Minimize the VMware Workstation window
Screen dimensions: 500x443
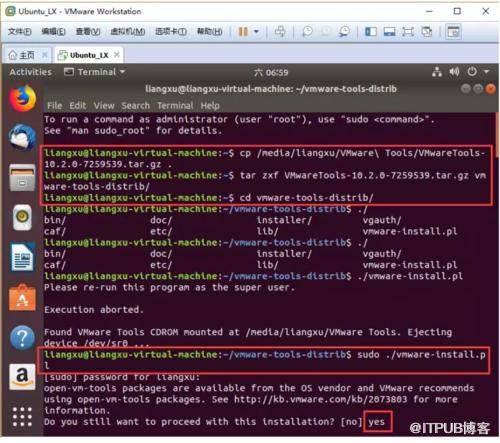(x=429, y=11)
